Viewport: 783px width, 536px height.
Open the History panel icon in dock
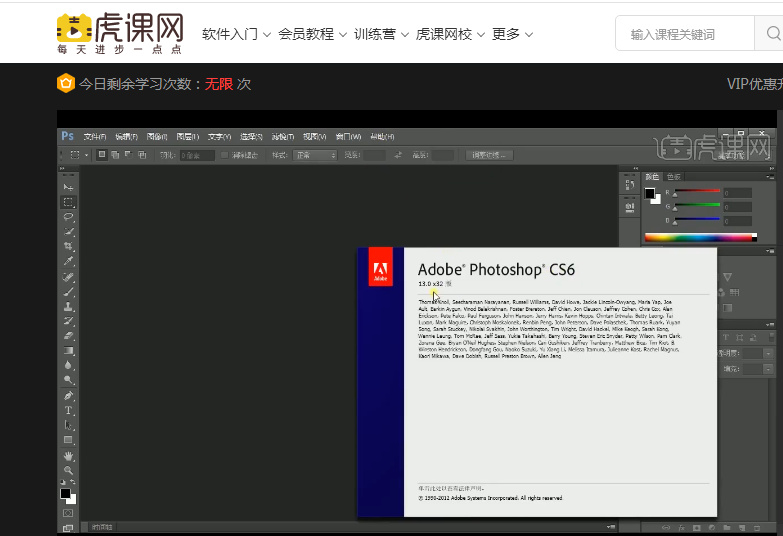pos(630,185)
